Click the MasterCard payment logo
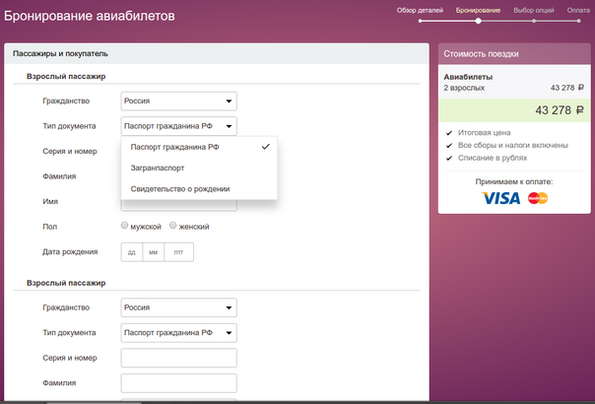The width and height of the screenshot is (595, 404). (x=538, y=198)
